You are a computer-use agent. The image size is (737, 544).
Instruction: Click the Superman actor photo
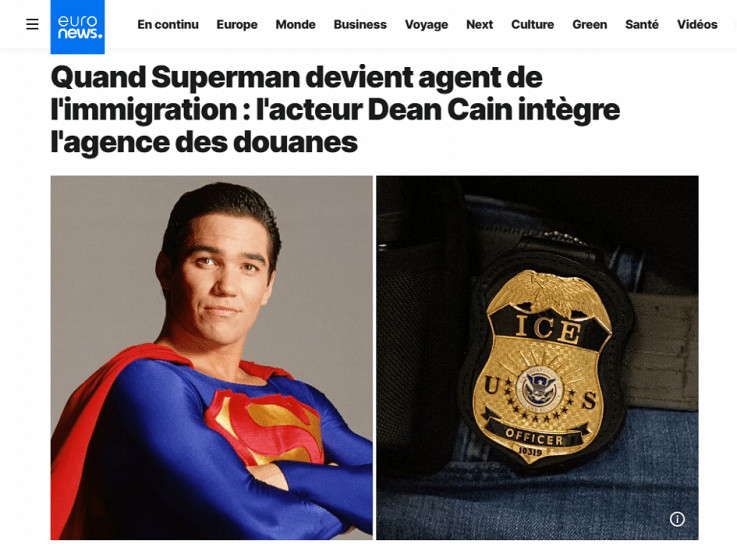coord(212,357)
